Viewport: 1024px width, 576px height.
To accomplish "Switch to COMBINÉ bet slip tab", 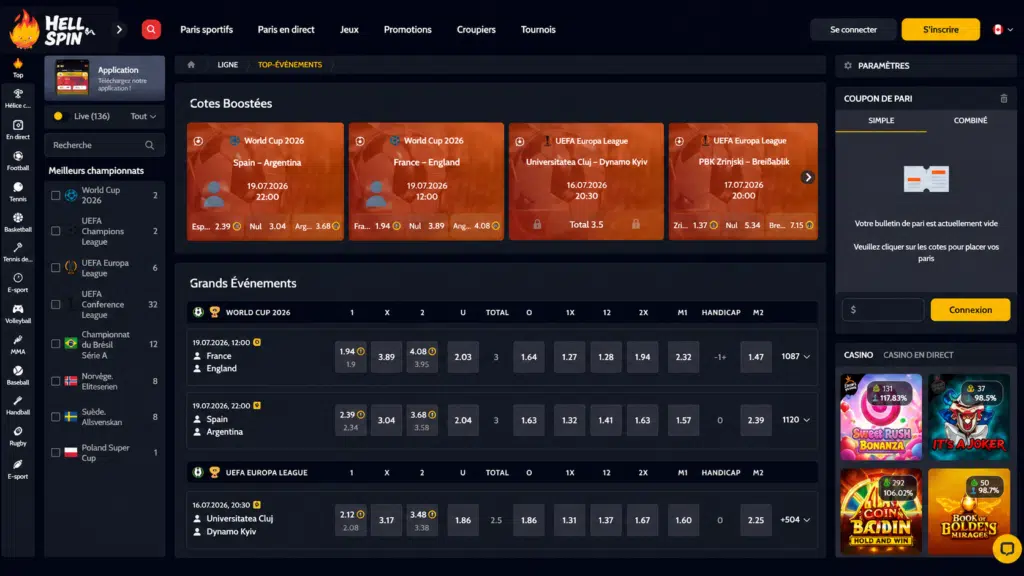I will 970,121.
